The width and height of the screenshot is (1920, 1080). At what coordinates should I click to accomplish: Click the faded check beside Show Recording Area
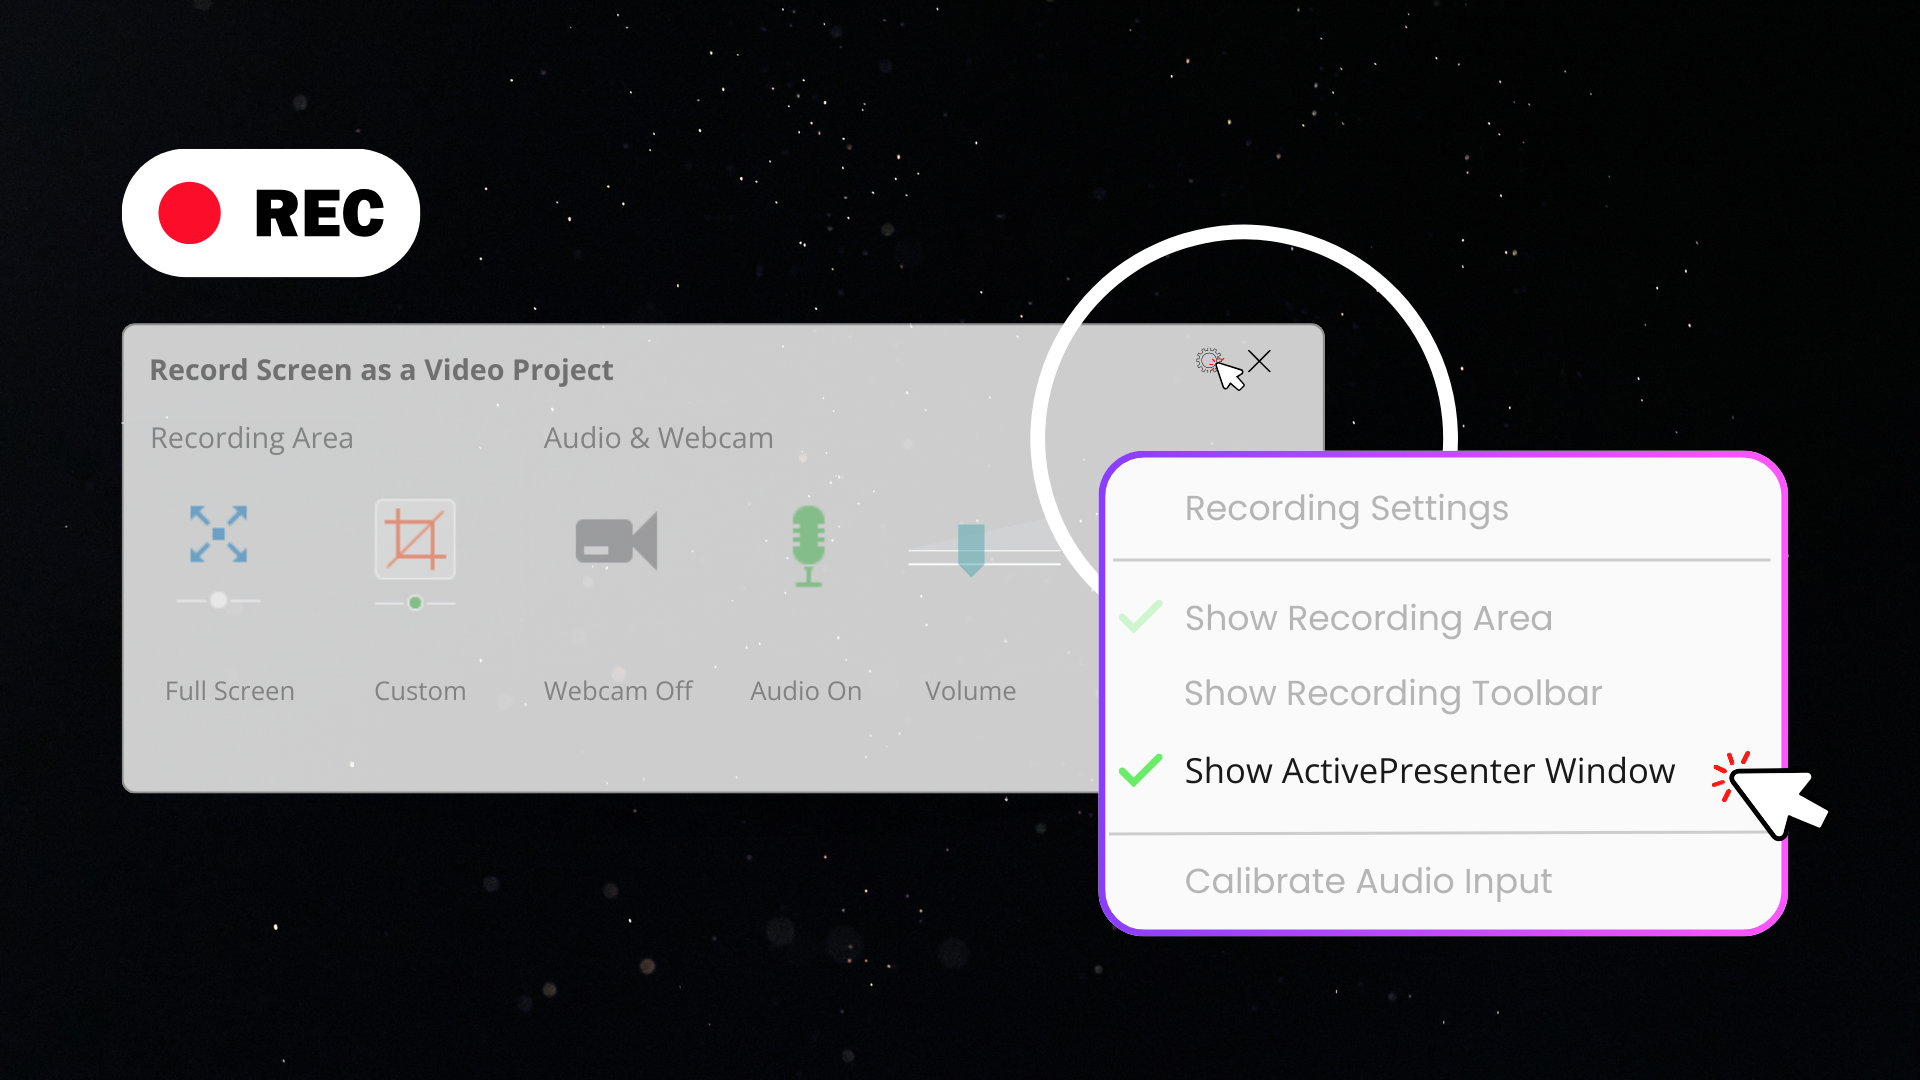(1141, 617)
